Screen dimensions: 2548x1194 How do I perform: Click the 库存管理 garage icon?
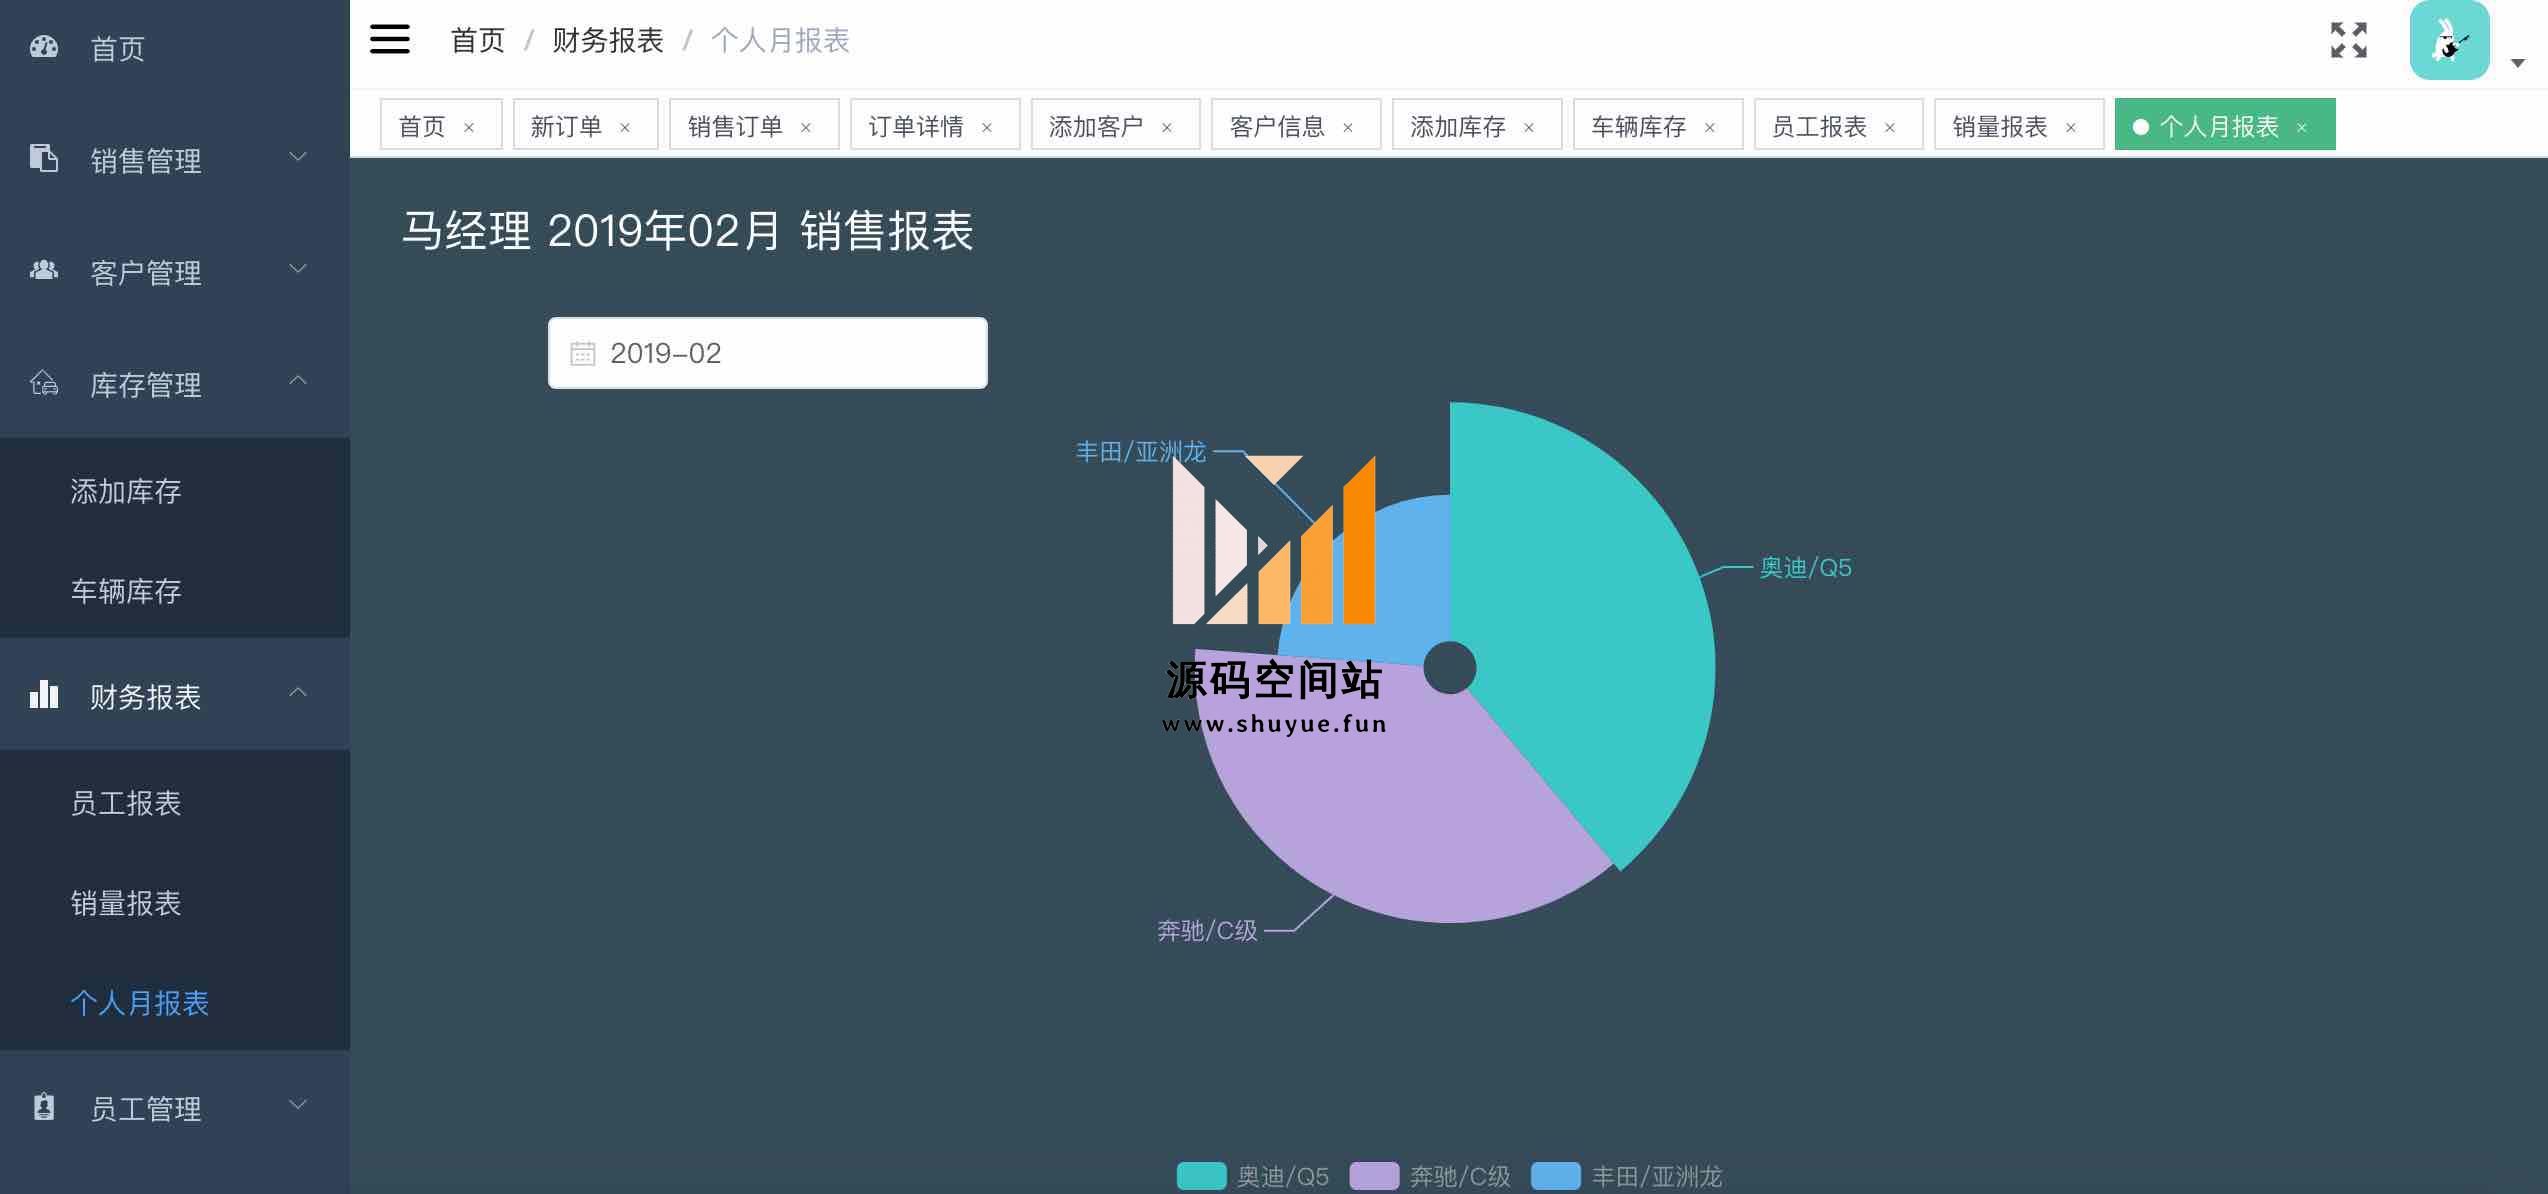44,382
